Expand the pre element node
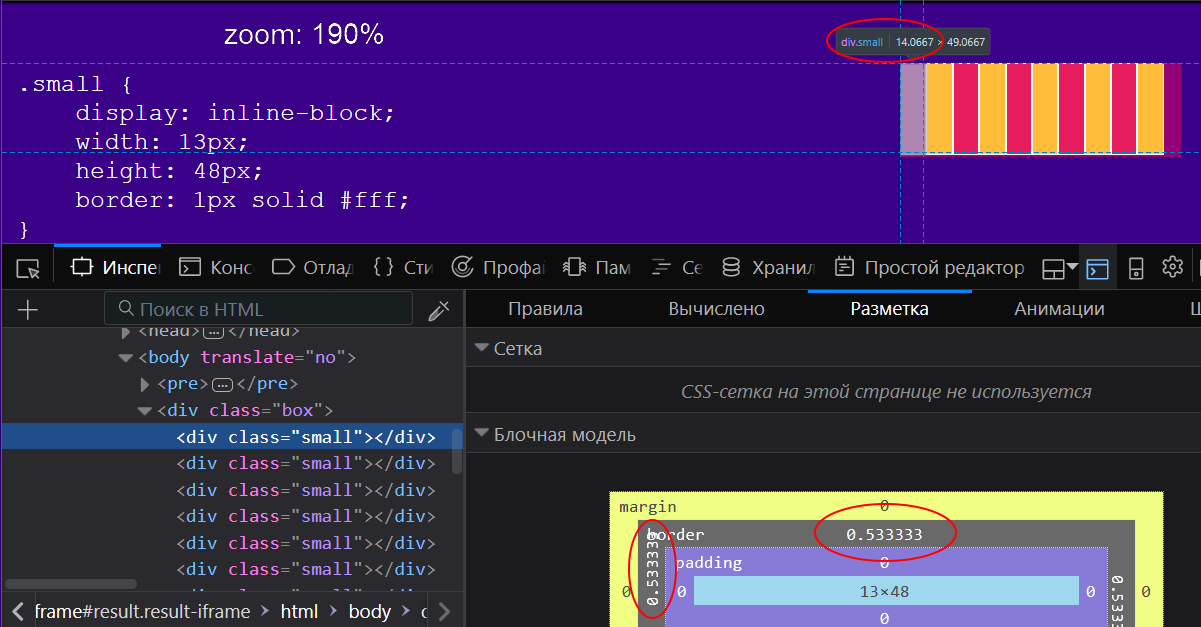 (146, 384)
